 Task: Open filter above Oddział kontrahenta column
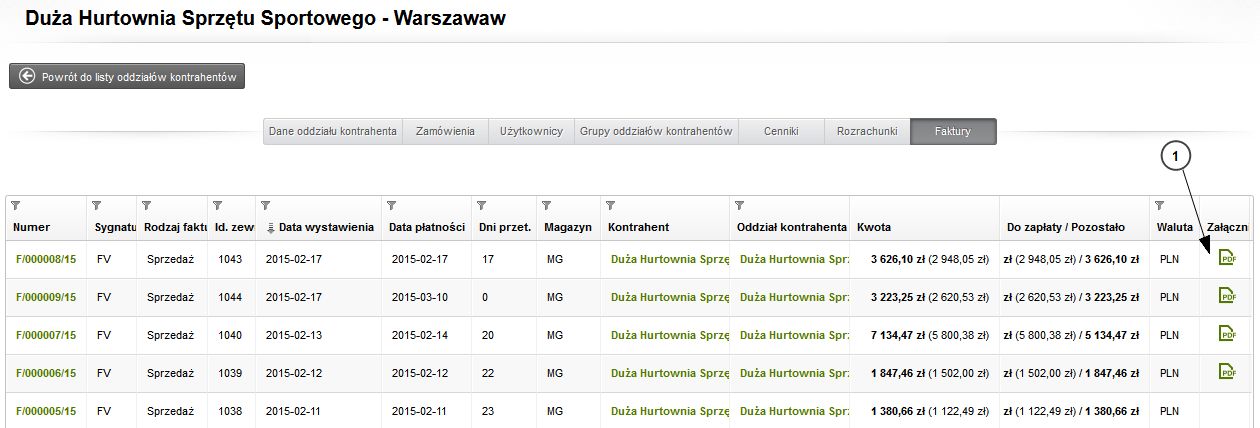(x=740, y=206)
